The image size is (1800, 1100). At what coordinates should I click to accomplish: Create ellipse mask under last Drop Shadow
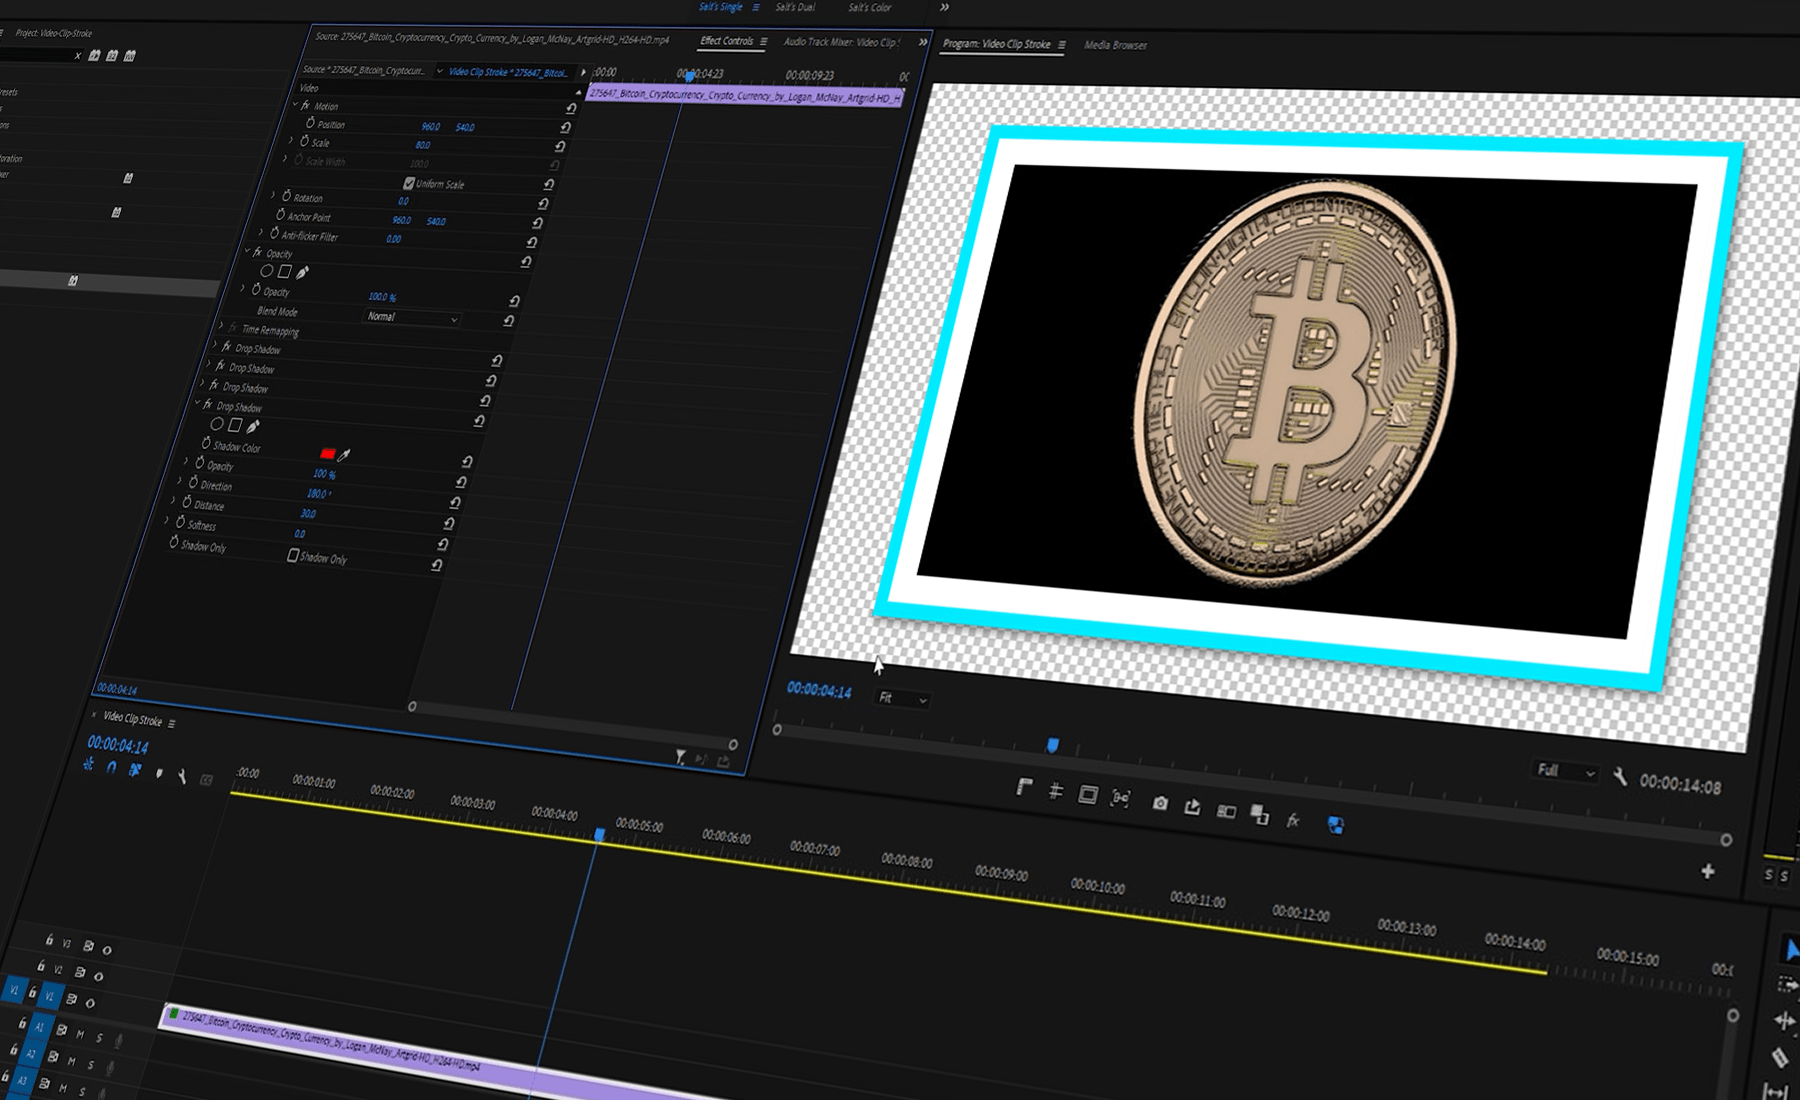coord(216,424)
